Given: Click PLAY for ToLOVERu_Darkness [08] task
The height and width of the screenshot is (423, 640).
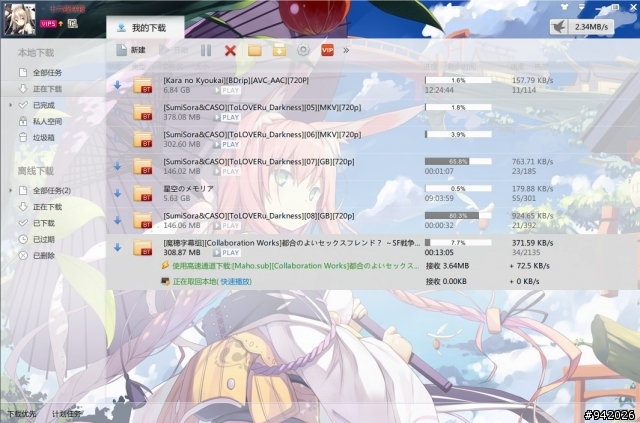Looking at the screenshot, I should (x=227, y=225).
